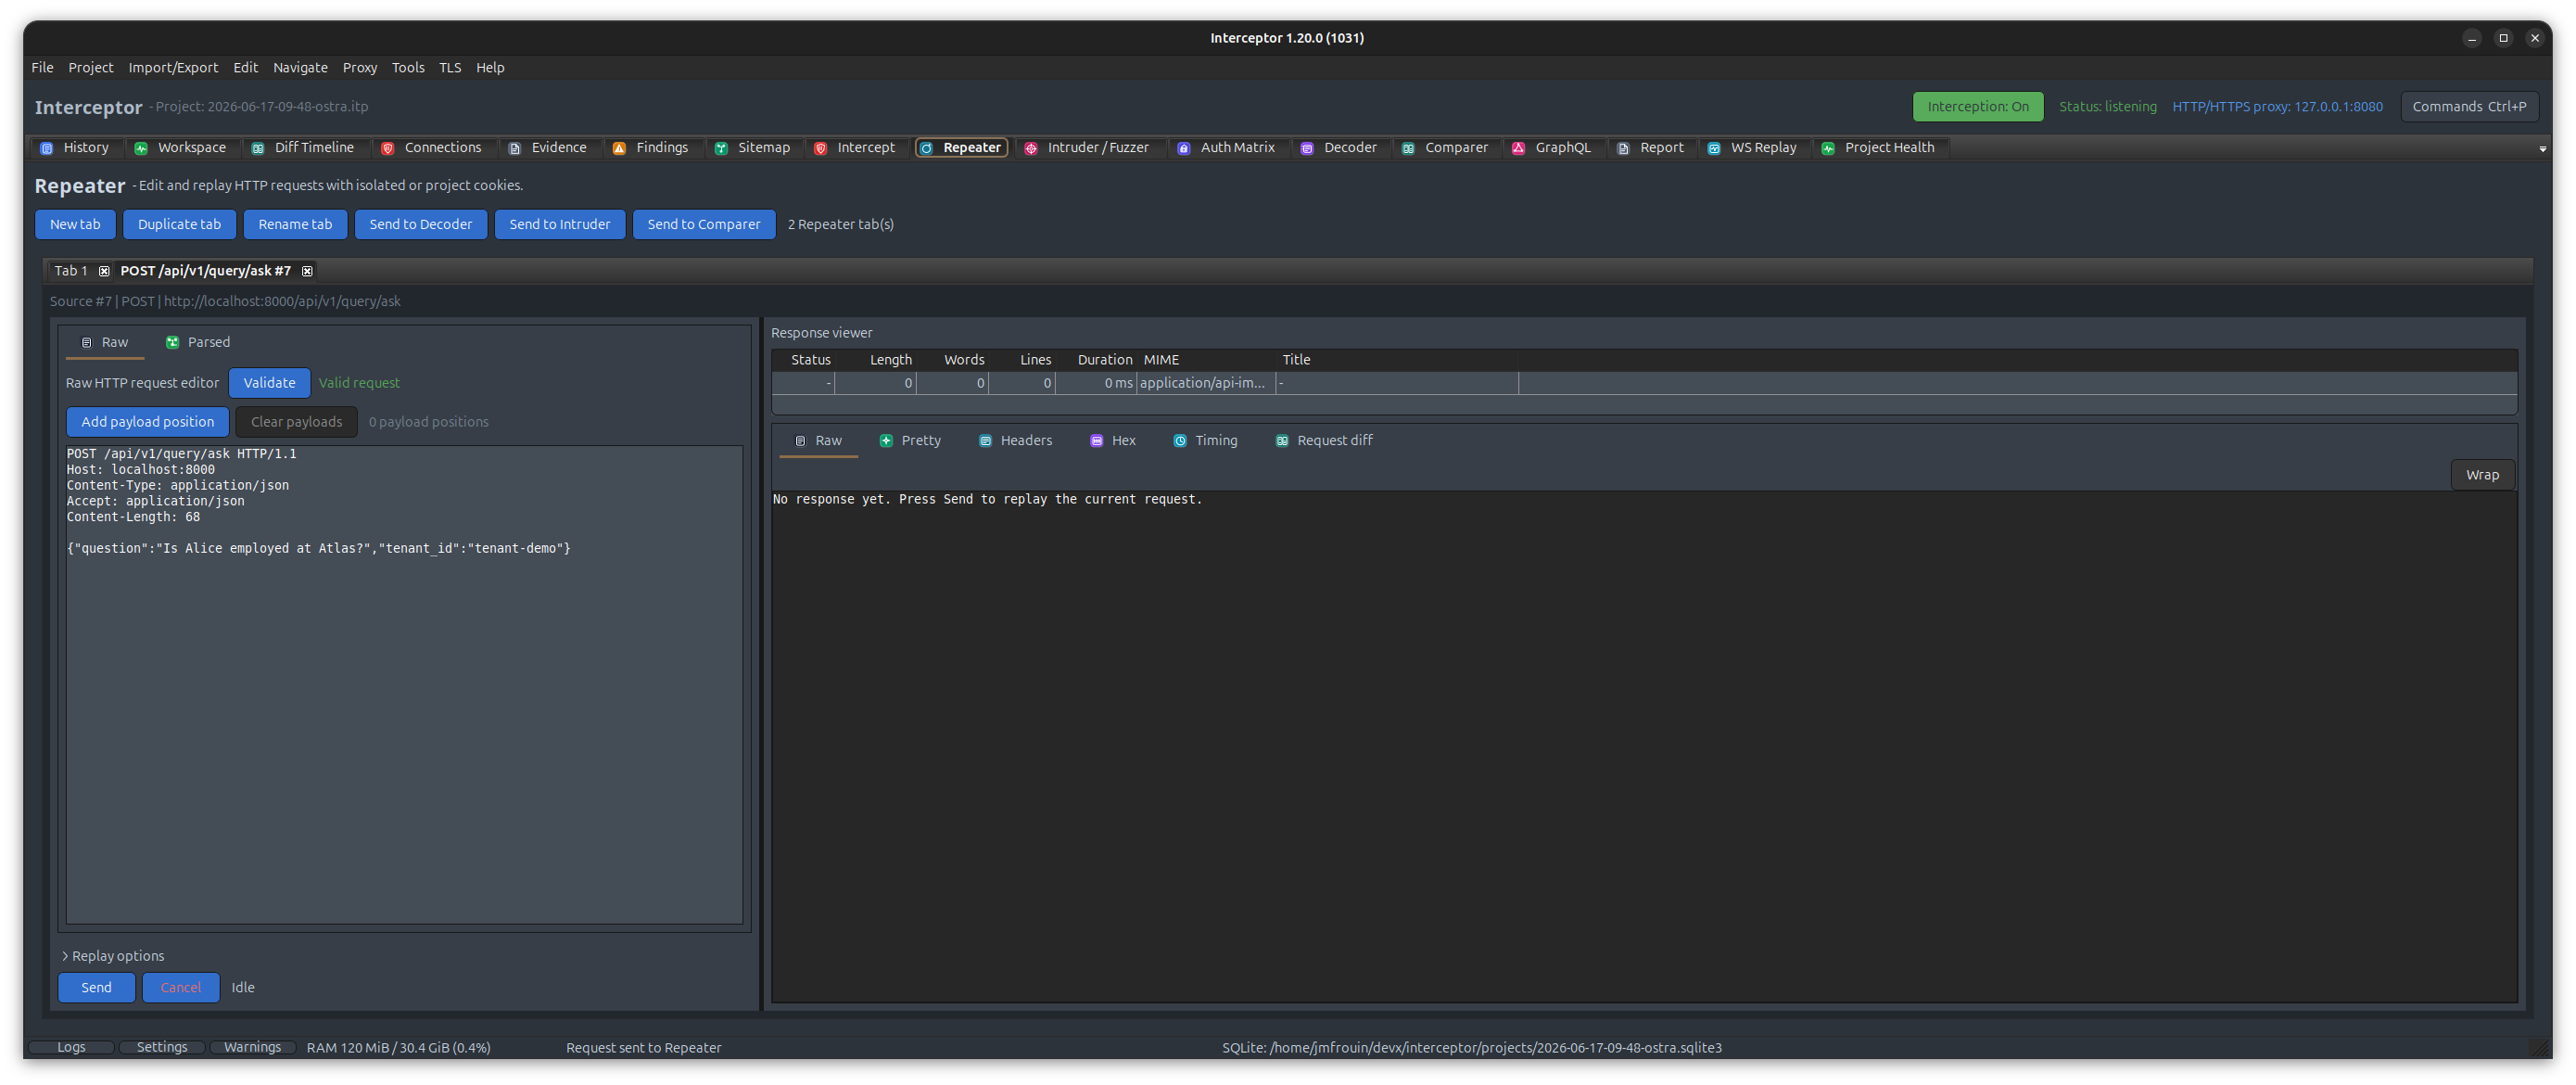Click the Comparer tab icon
2576x1085 pixels.
click(1408, 148)
